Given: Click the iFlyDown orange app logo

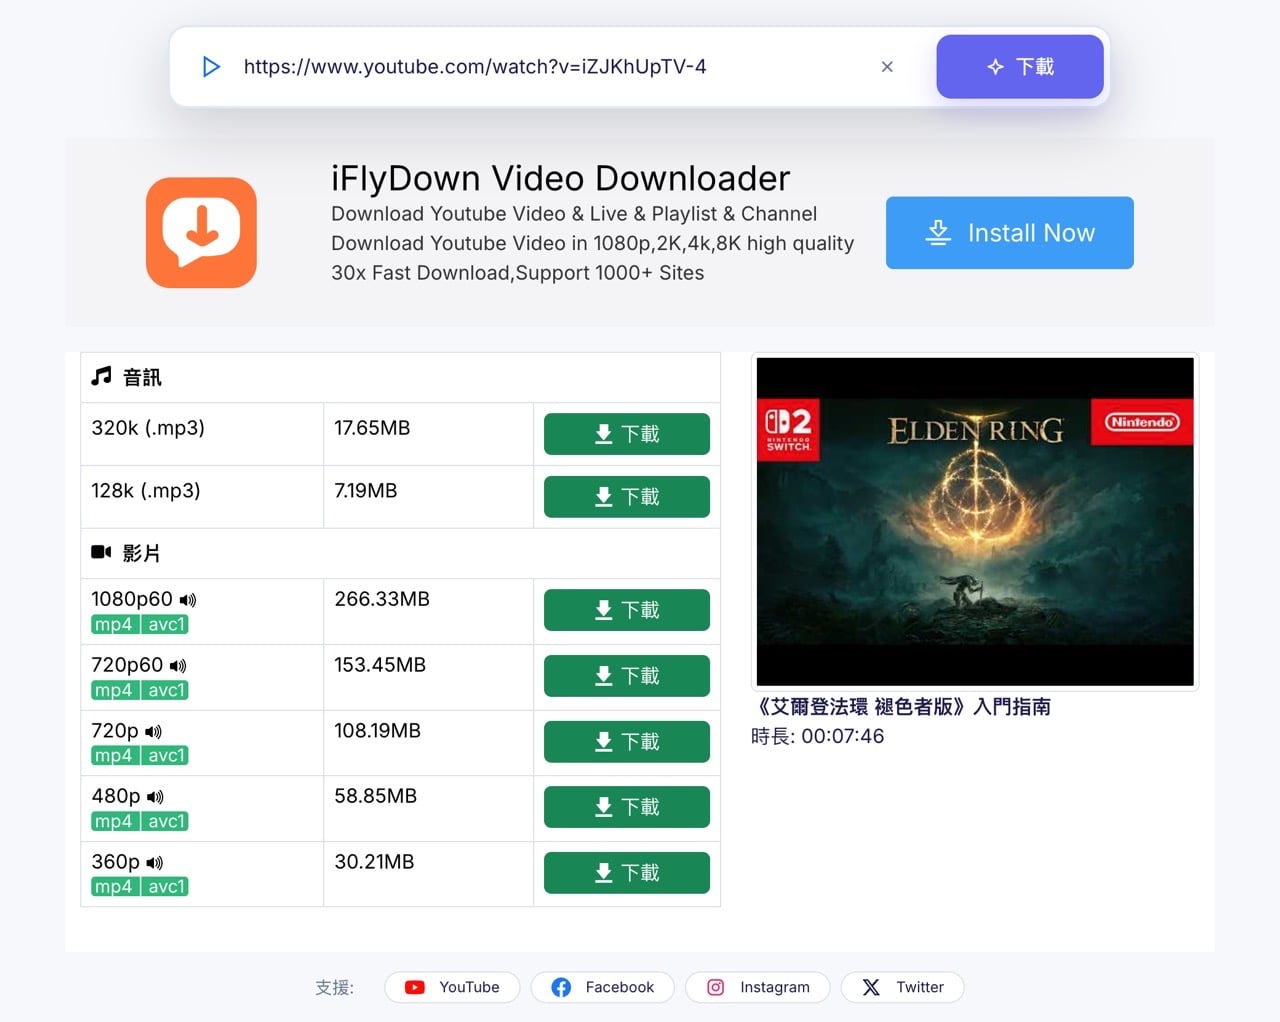Looking at the screenshot, I should click(201, 232).
